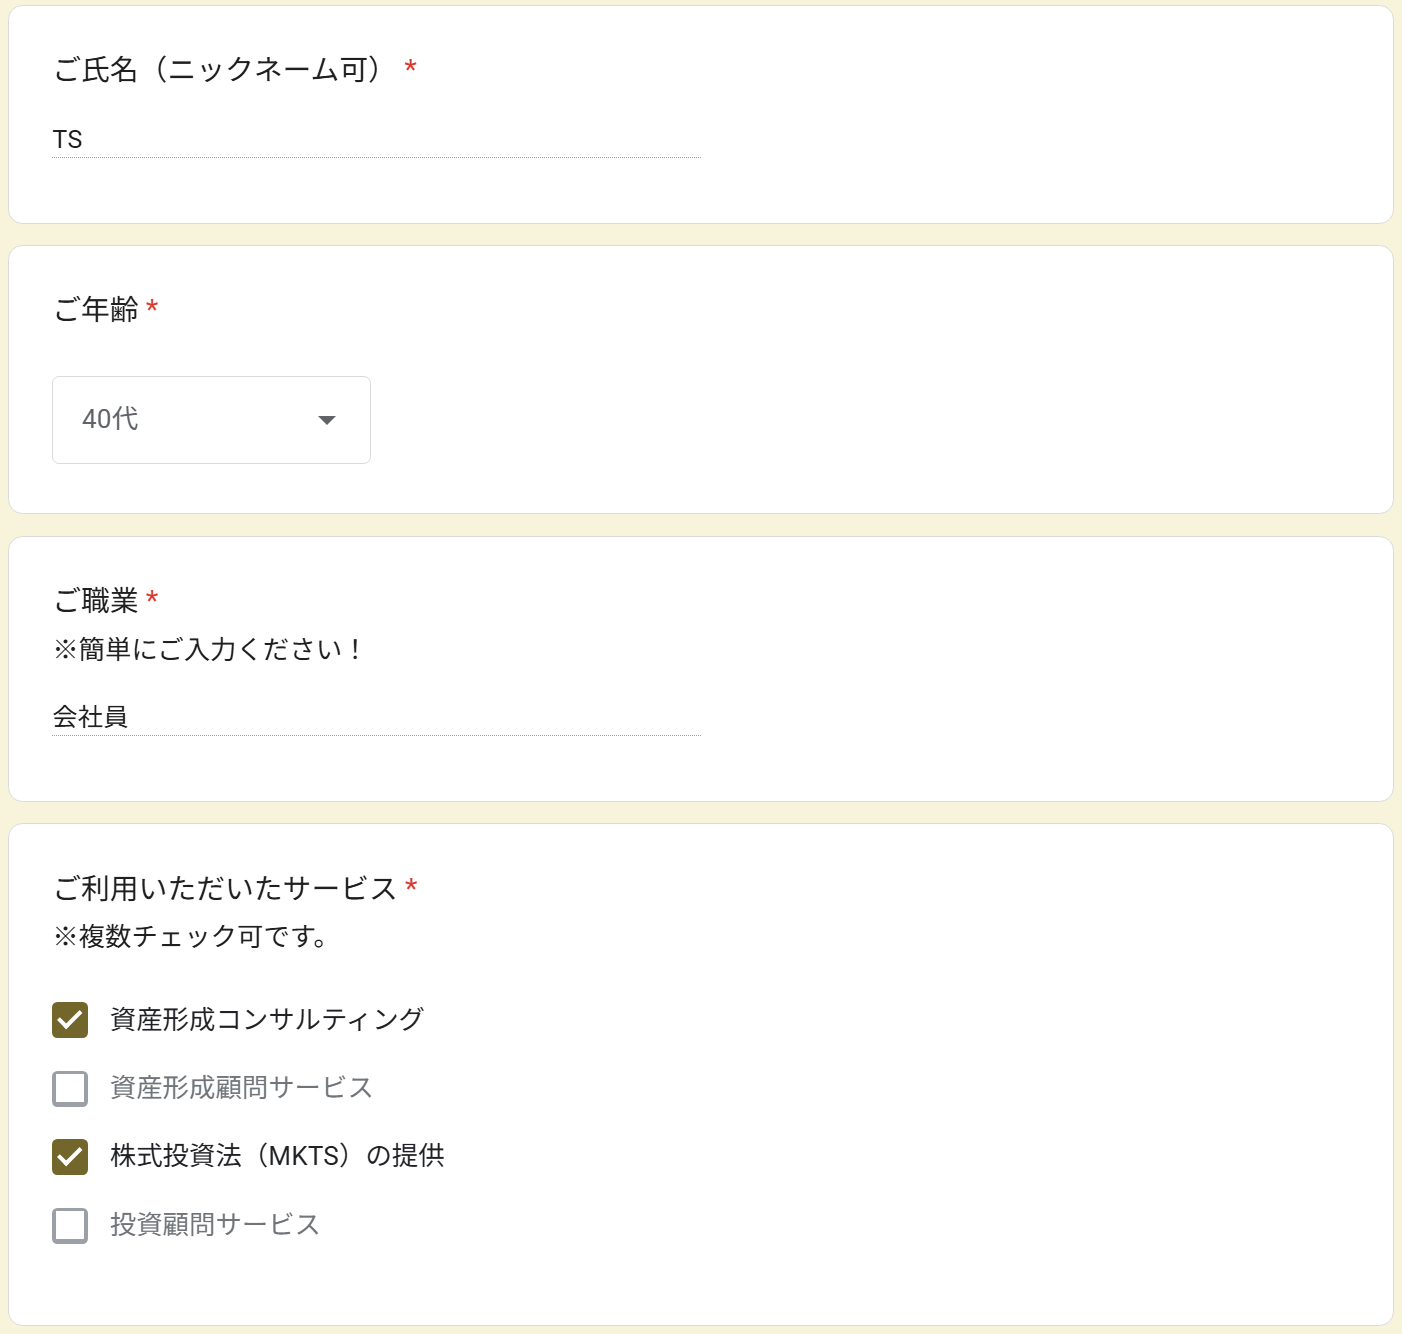Expand the age dropdown arrow
This screenshot has height=1334, width=1402.
click(326, 420)
